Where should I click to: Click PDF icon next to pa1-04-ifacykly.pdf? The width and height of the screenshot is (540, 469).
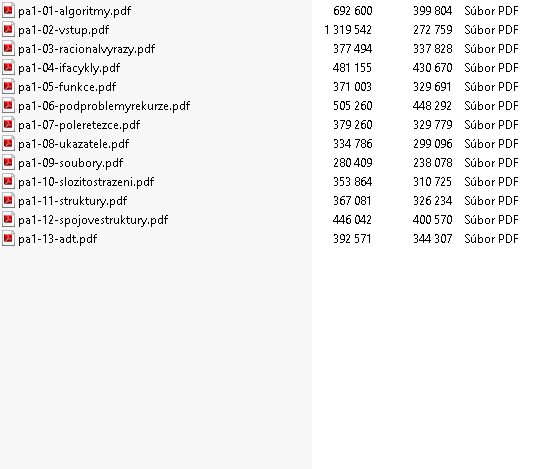tap(8, 67)
